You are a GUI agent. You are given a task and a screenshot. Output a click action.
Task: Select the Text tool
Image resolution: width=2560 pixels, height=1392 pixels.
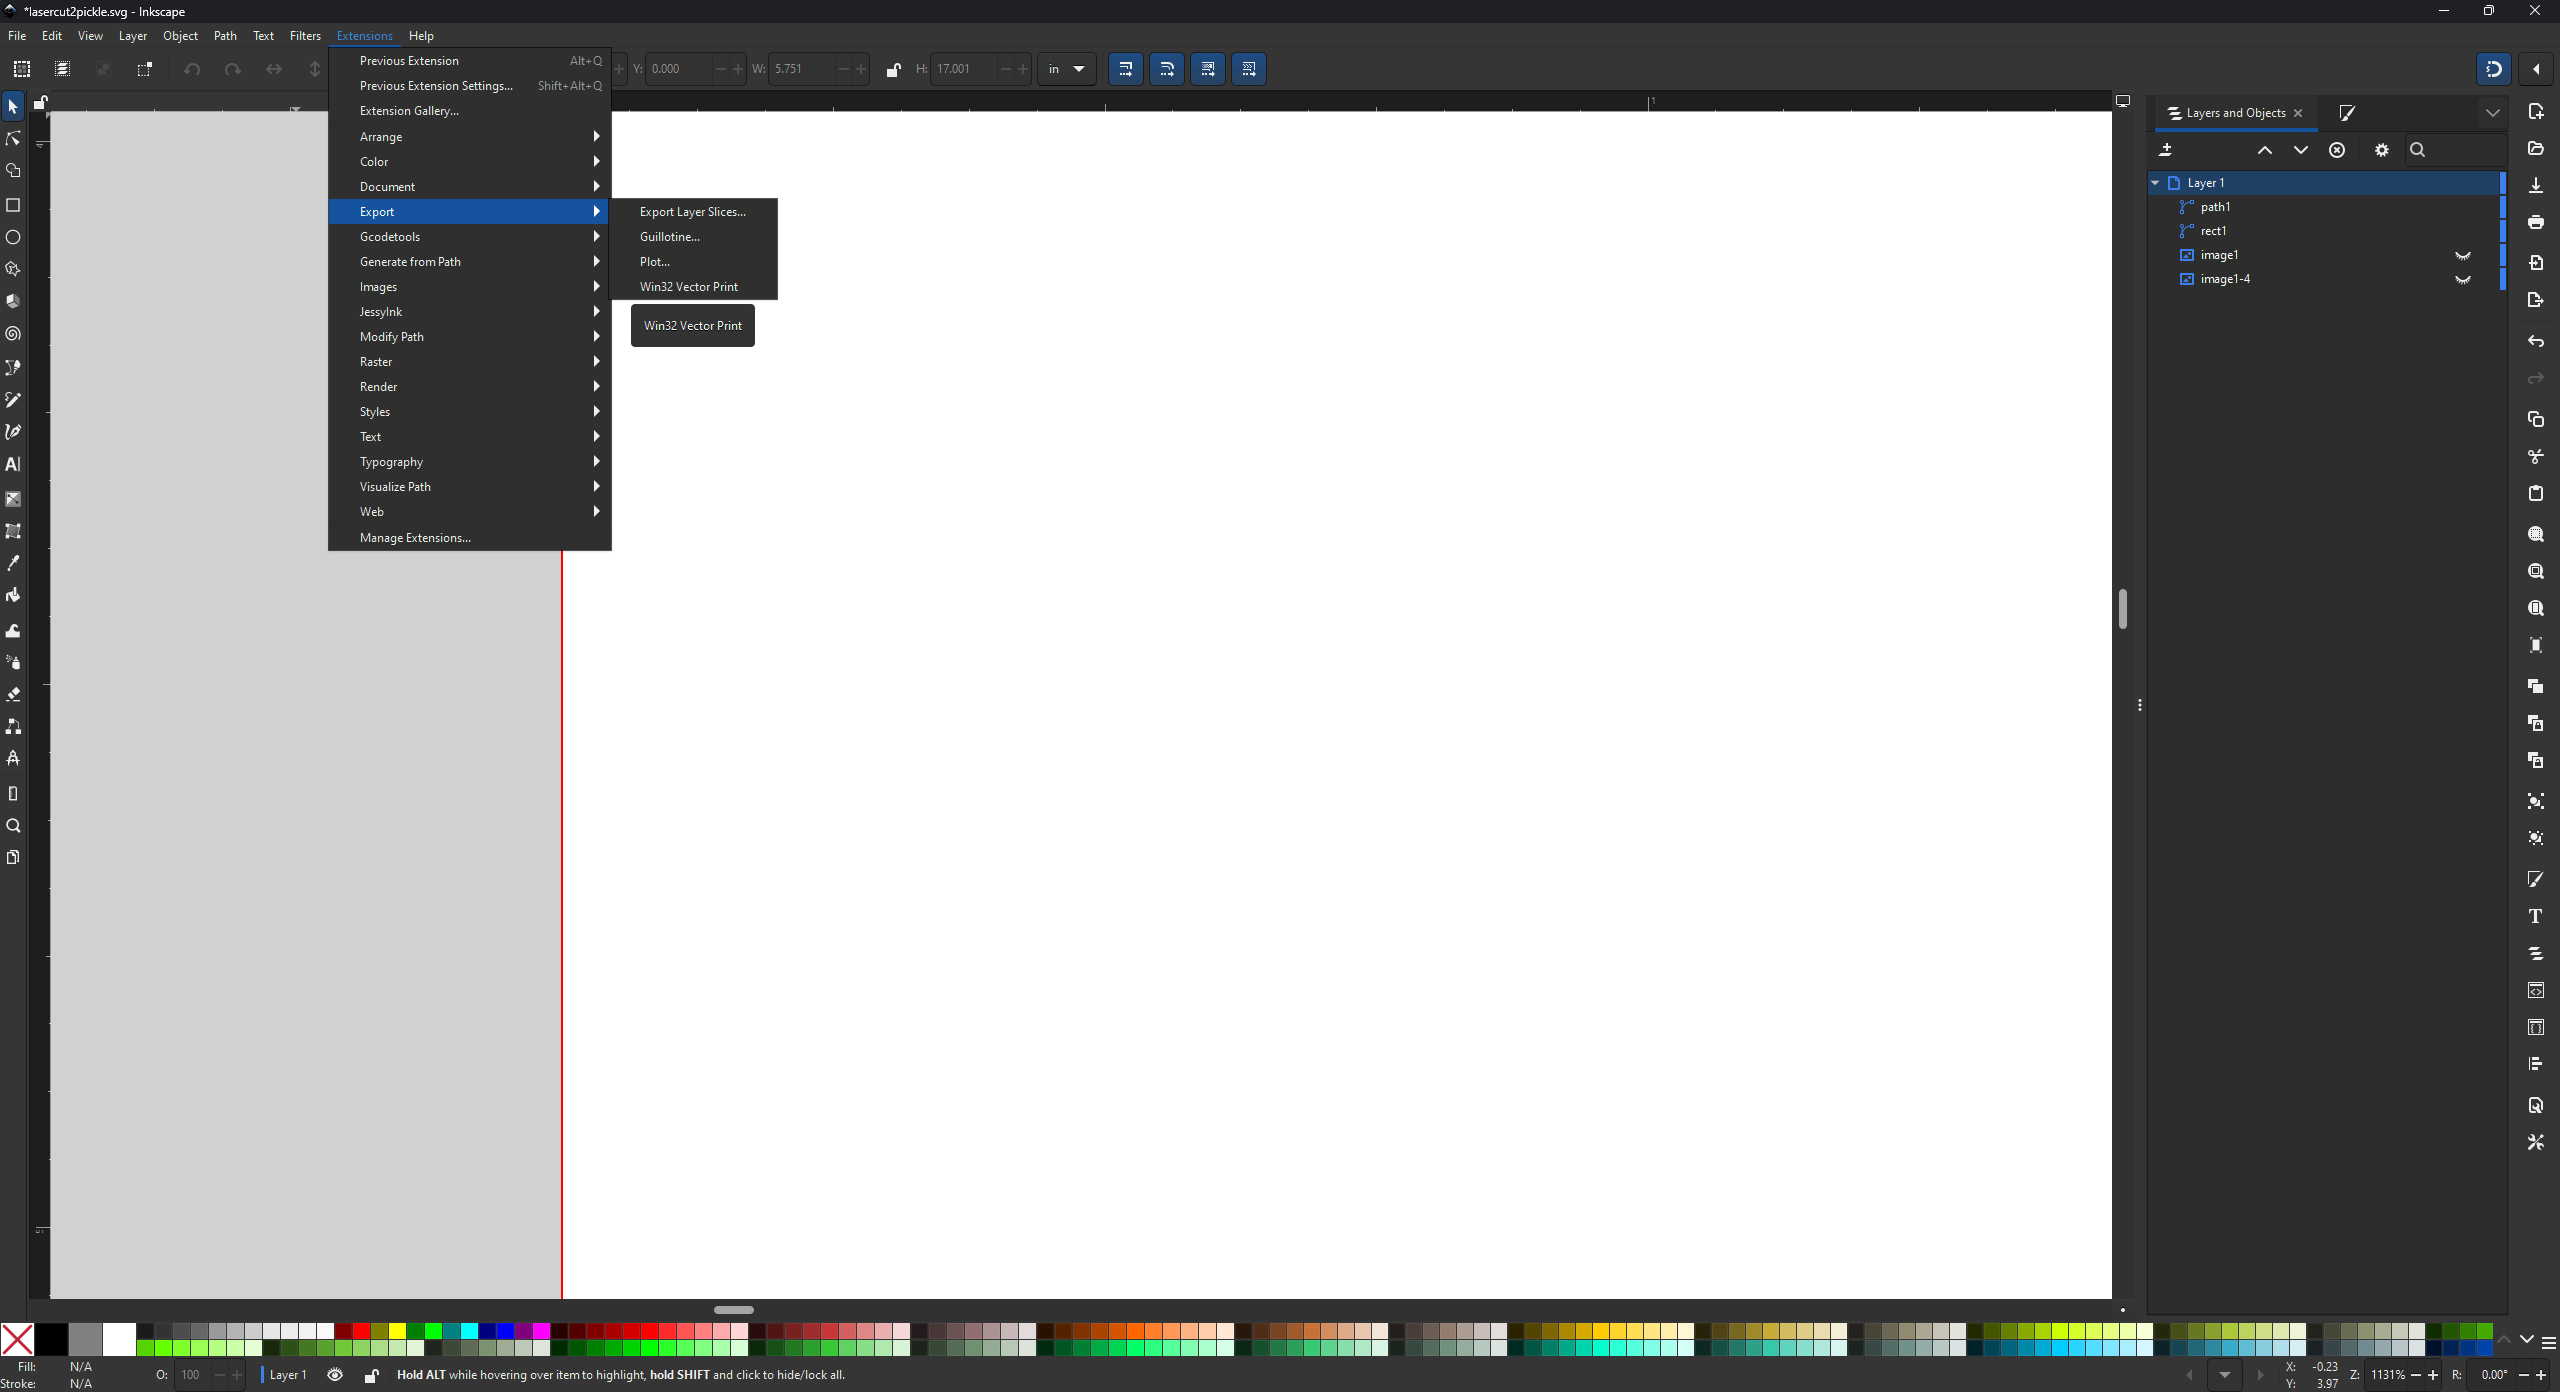(13, 464)
